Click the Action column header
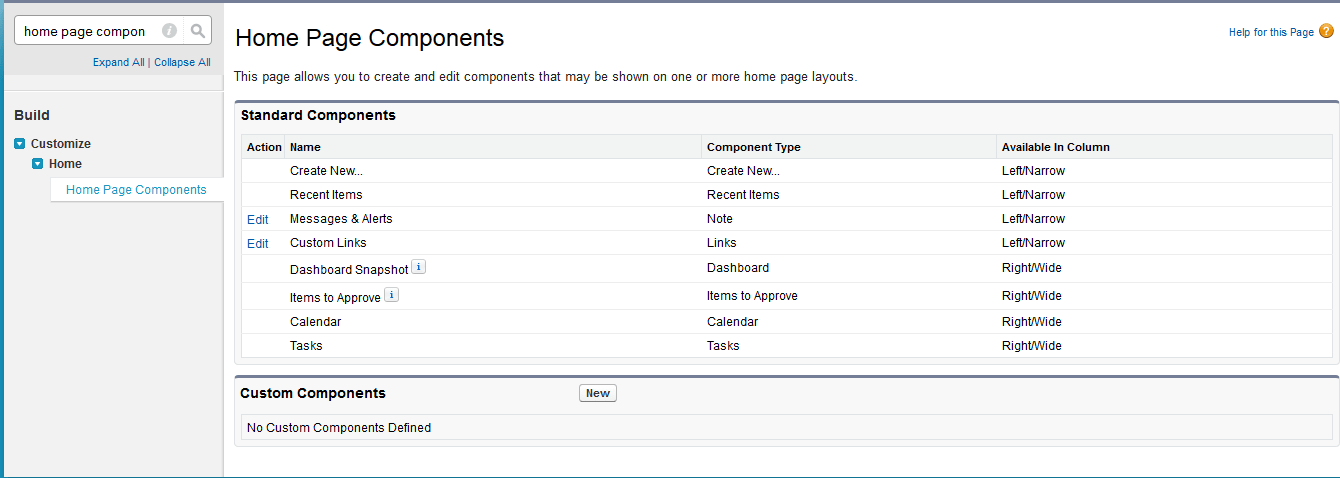The height and width of the screenshot is (478, 1340). click(x=264, y=147)
